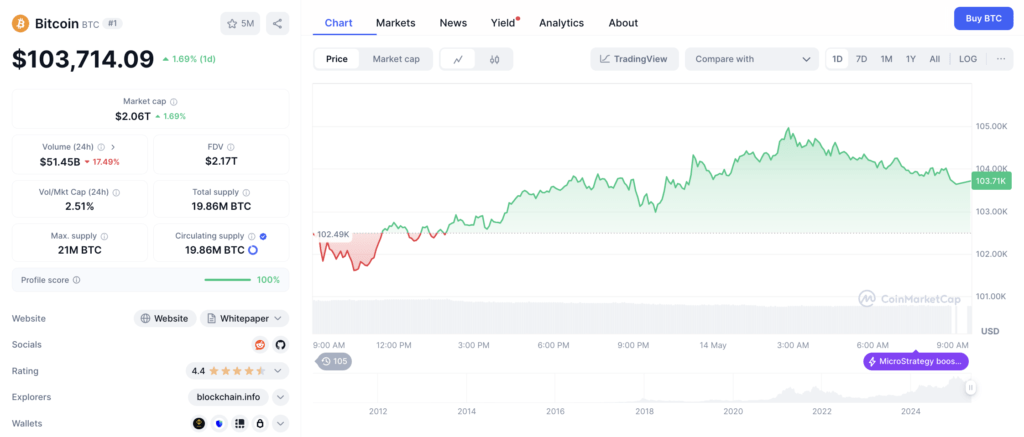Click the info icon next to Volume (24h)

pos(101,147)
